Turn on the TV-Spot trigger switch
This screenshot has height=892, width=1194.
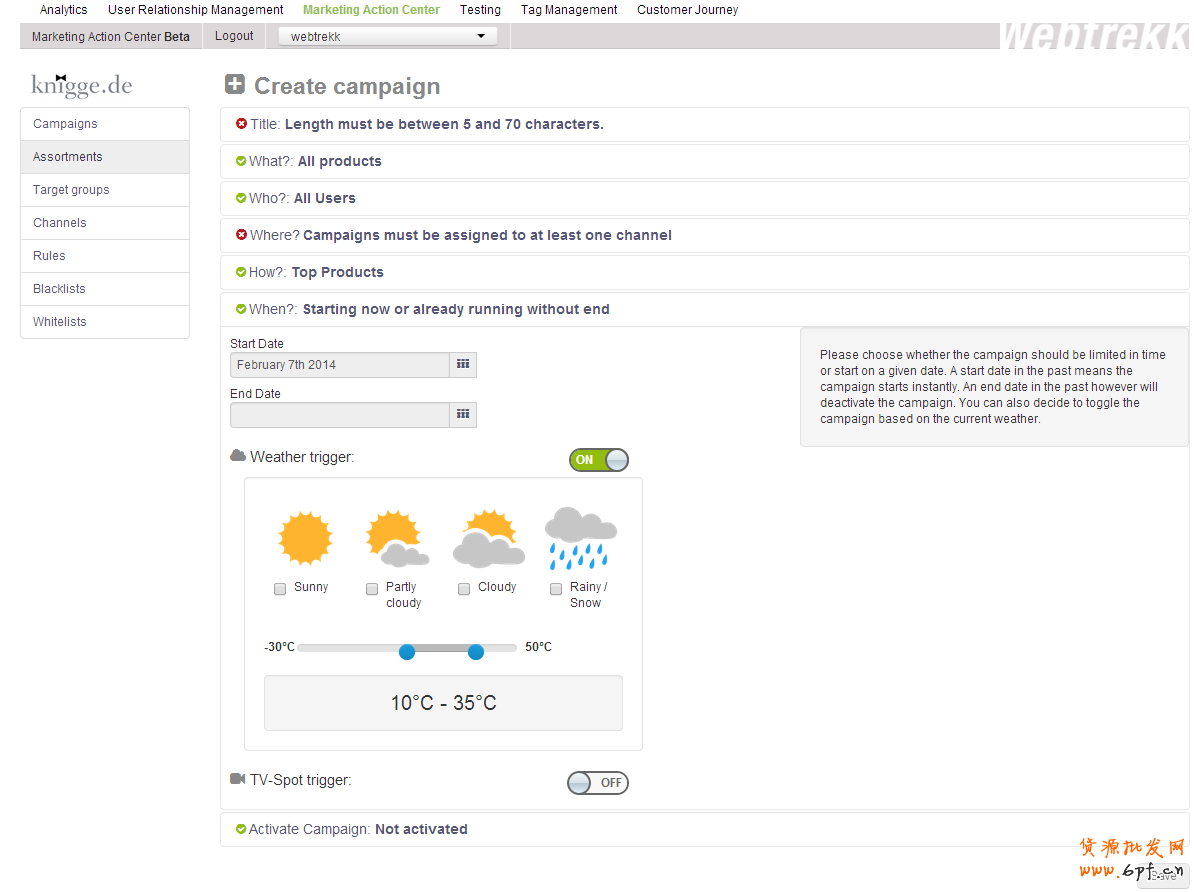click(597, 783)
